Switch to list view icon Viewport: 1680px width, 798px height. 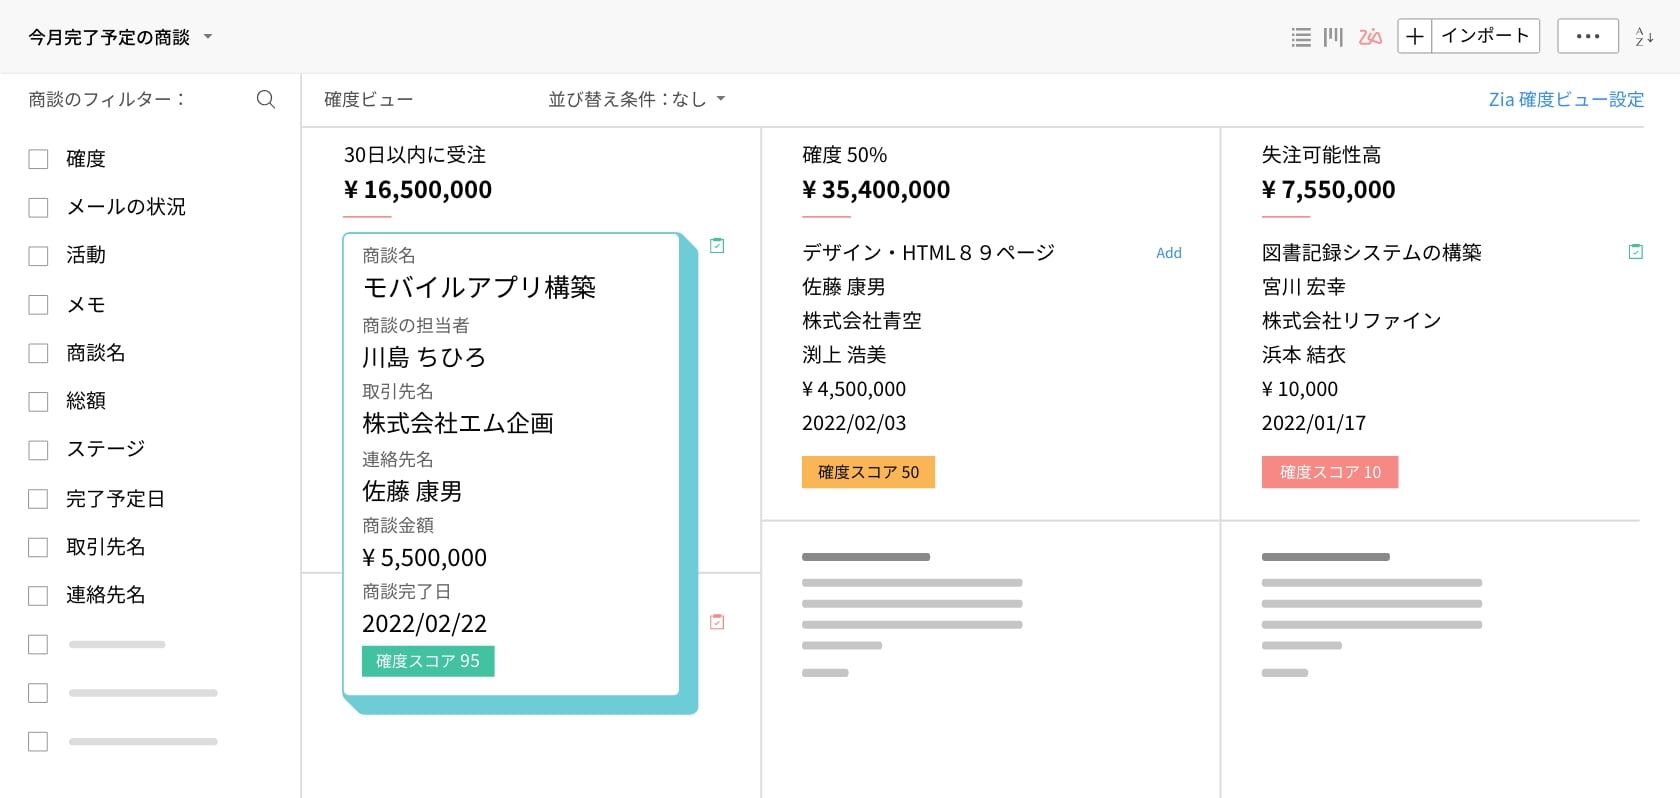(1300, 37)
